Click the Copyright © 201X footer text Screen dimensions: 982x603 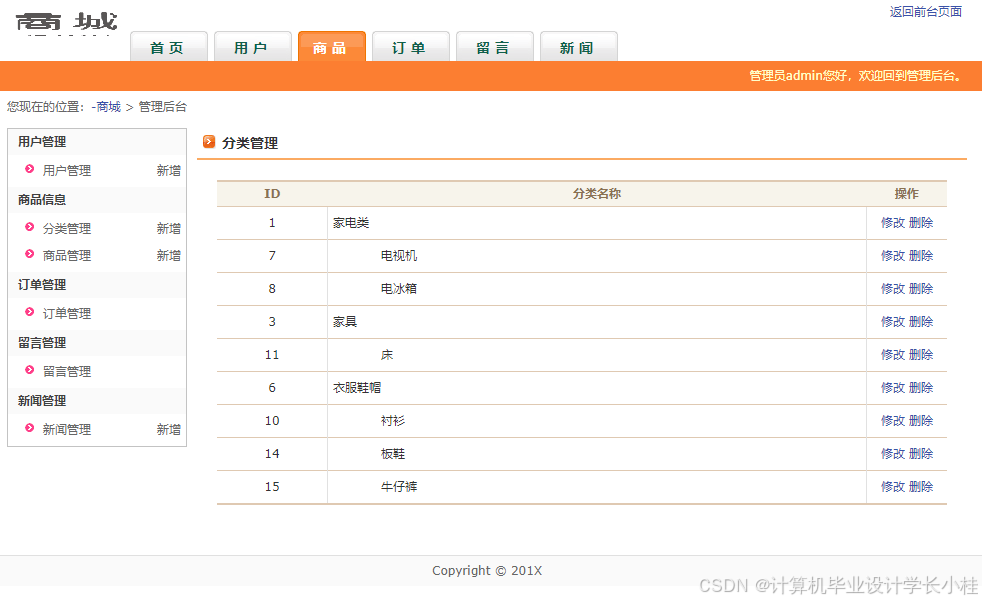(x=487, y=570)
